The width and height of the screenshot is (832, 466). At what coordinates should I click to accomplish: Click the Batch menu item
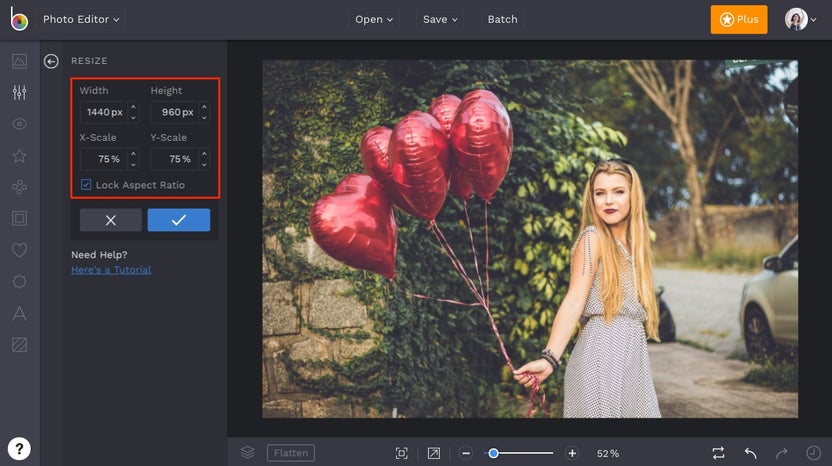(502, 19)
